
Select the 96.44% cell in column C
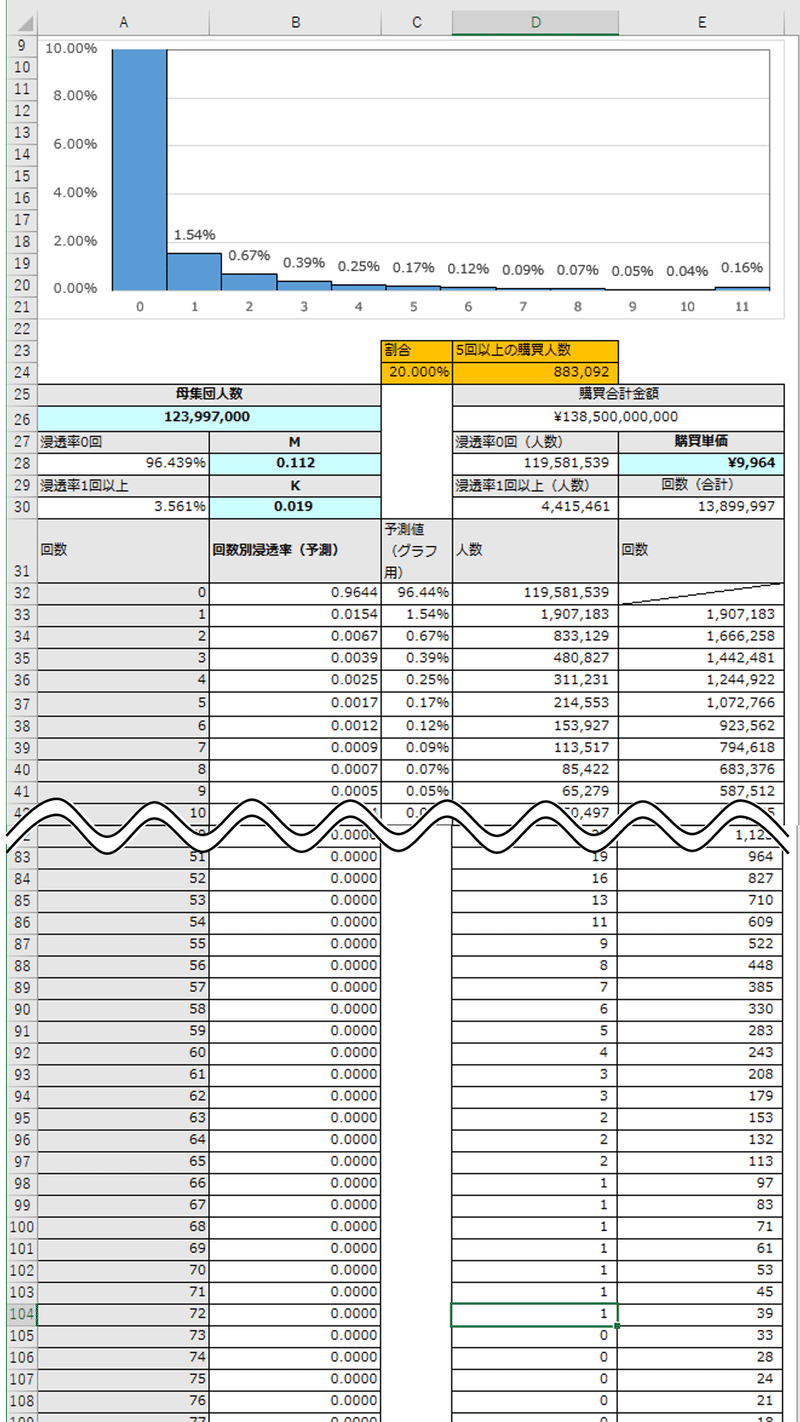coord(416,593)
